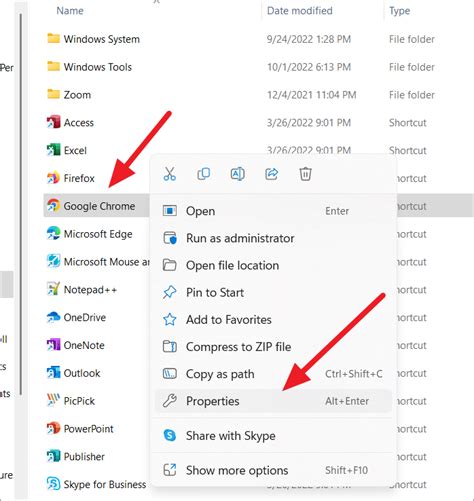This screenshot has width=474, height=501.
Task: Click the Publisher shortcut icon
Action: [53, 456]
